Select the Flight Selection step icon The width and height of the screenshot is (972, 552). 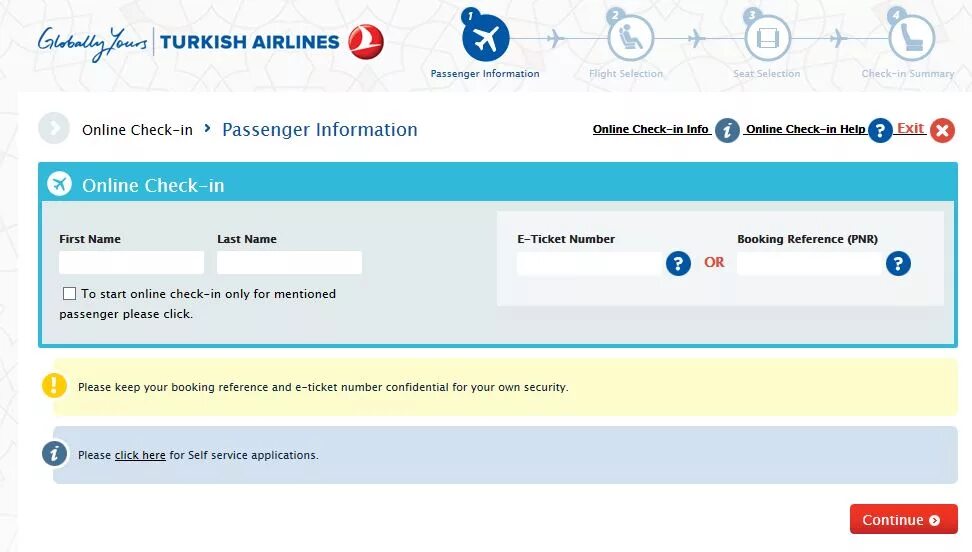(630, 38)
